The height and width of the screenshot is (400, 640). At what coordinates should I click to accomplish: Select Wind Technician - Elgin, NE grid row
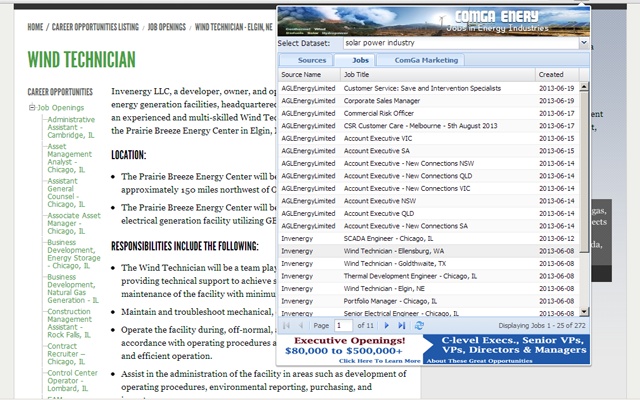click(429, 289)
